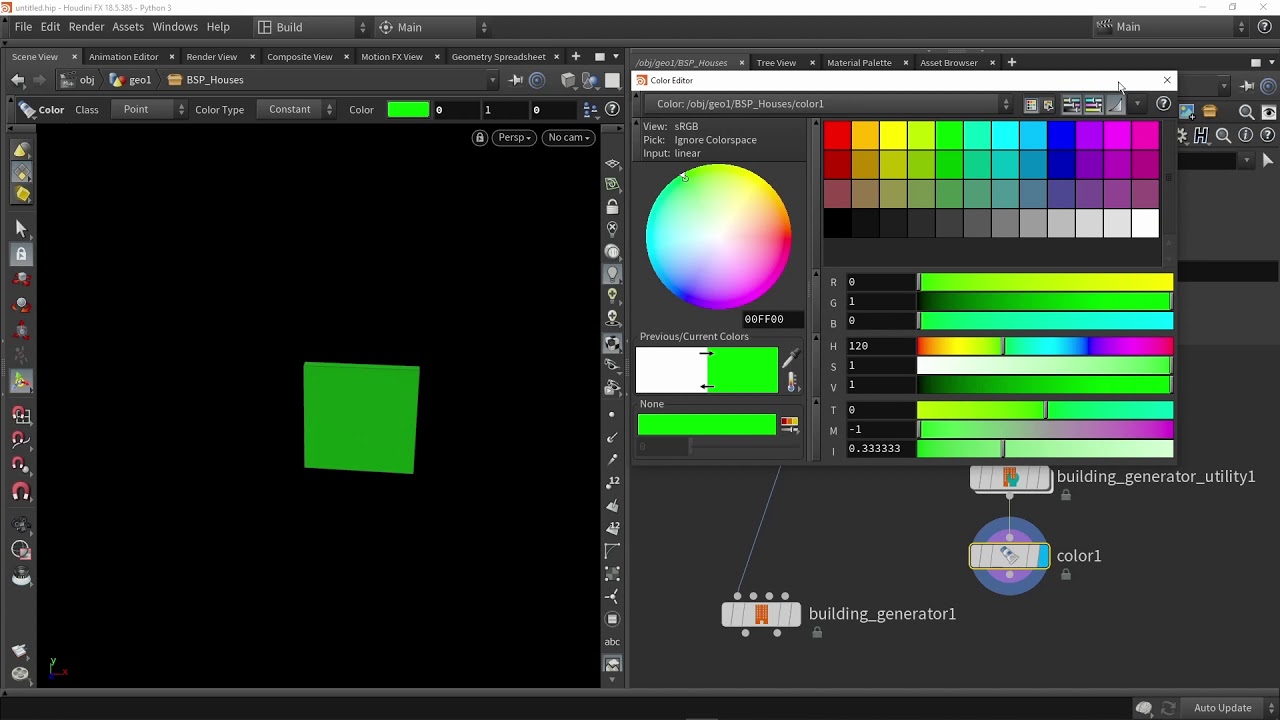Open the parameter help question mark

point(1269,135)
